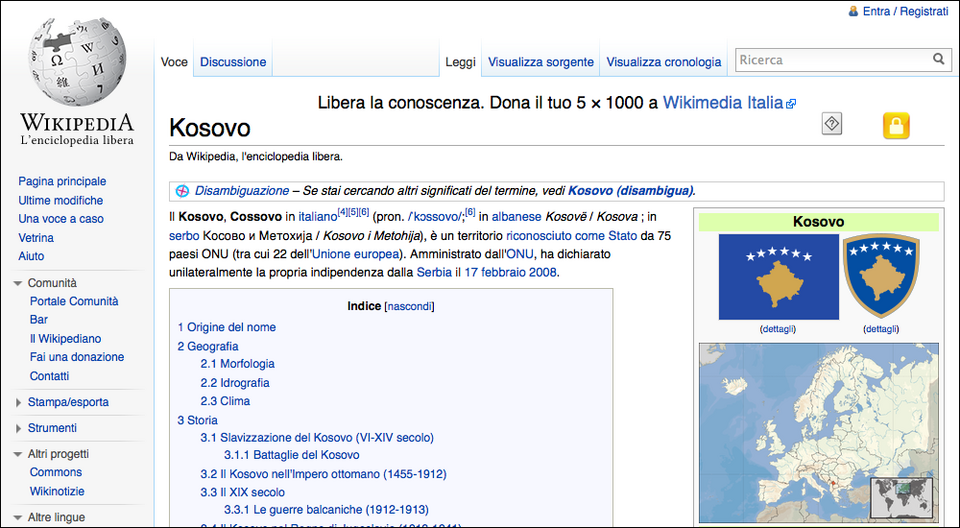This screenshot has width=960, height=528.
Task: Click the IPA pronunciation link /'kɔssovo/
Action: pyautogui.click(x=435, y=217)
